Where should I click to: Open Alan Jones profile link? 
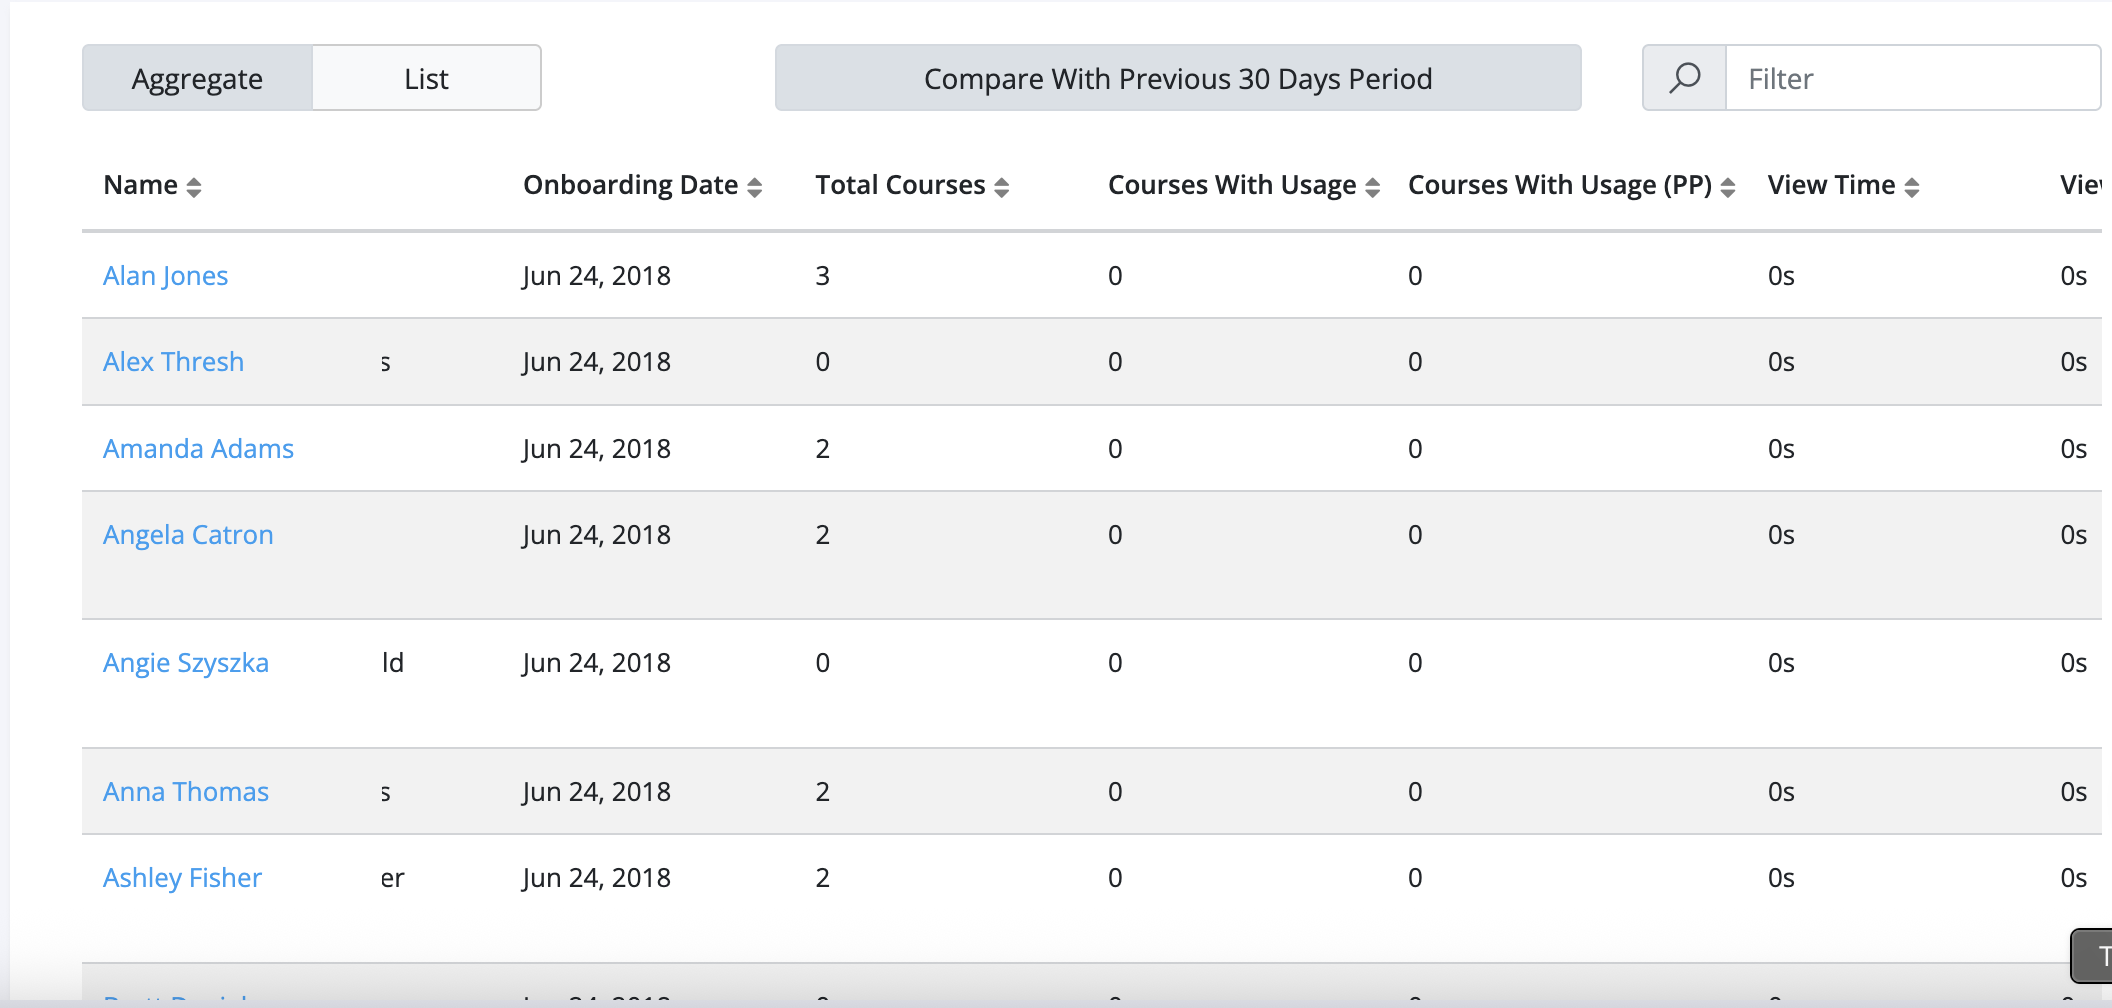(166, 276)
